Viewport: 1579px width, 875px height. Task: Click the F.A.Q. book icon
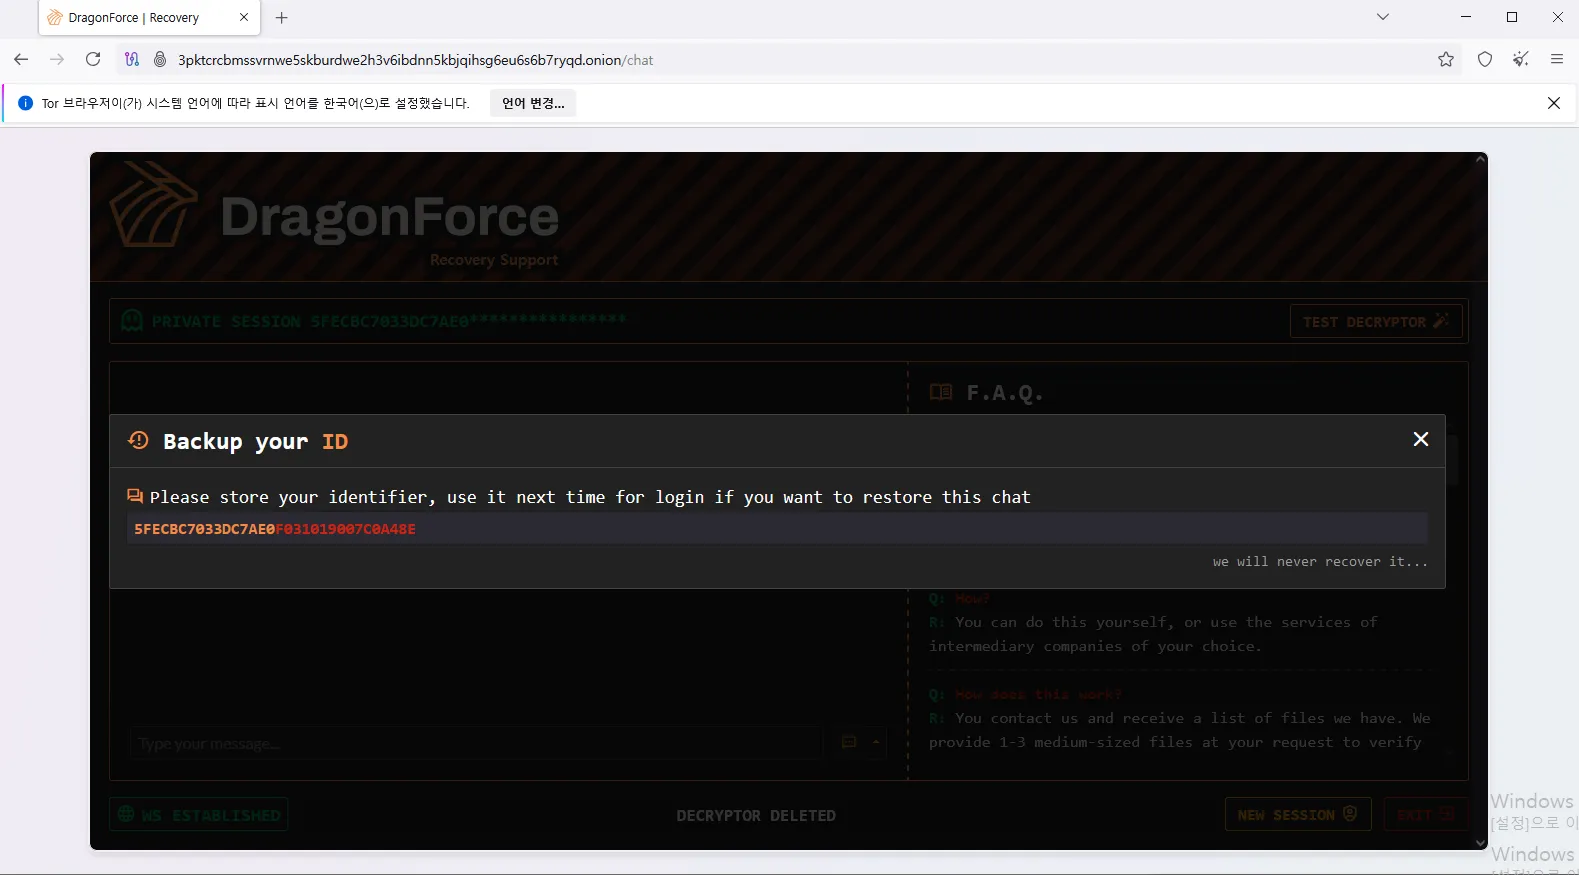click(x=941, y=392)
